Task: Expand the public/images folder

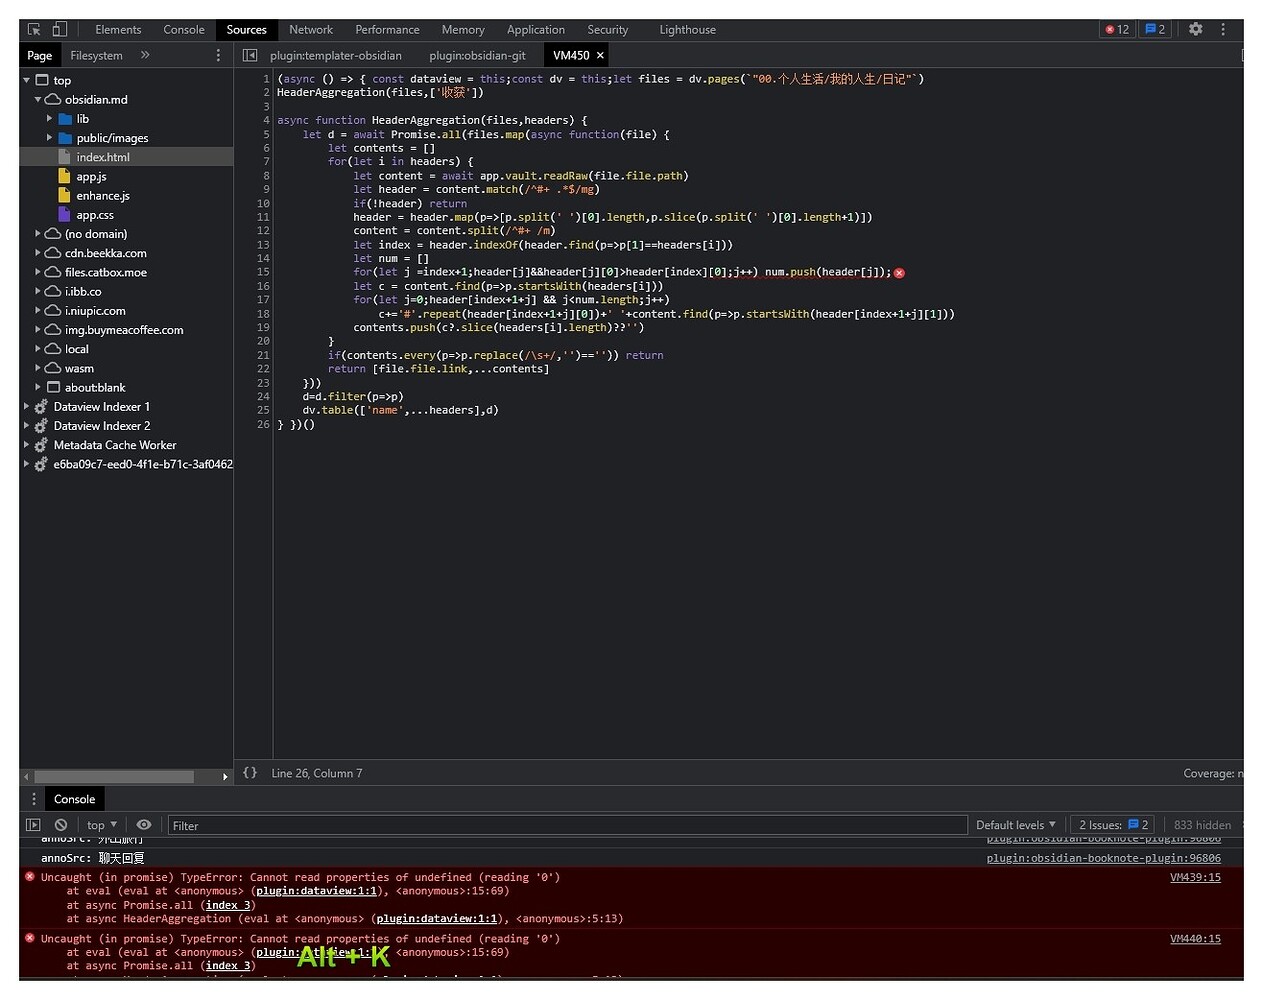Action: click(x=50, y=138)
